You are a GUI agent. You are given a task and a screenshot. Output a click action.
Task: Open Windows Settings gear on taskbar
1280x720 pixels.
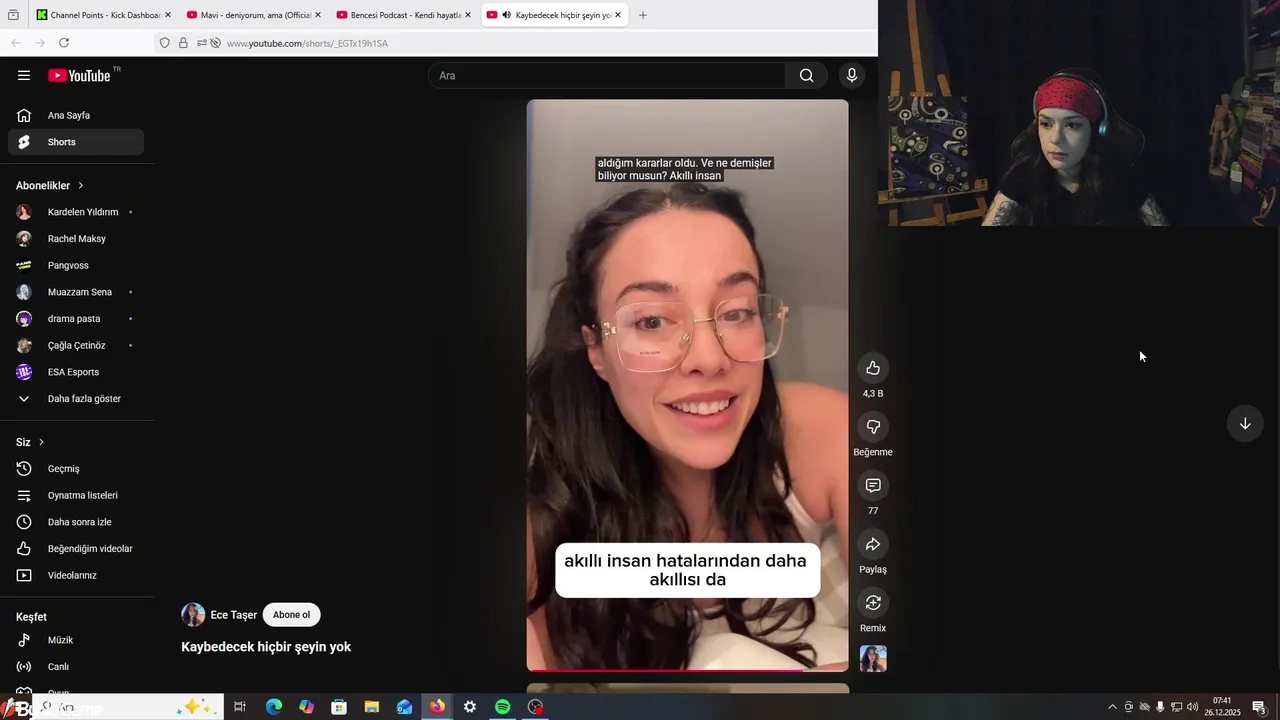coord(470,707)
